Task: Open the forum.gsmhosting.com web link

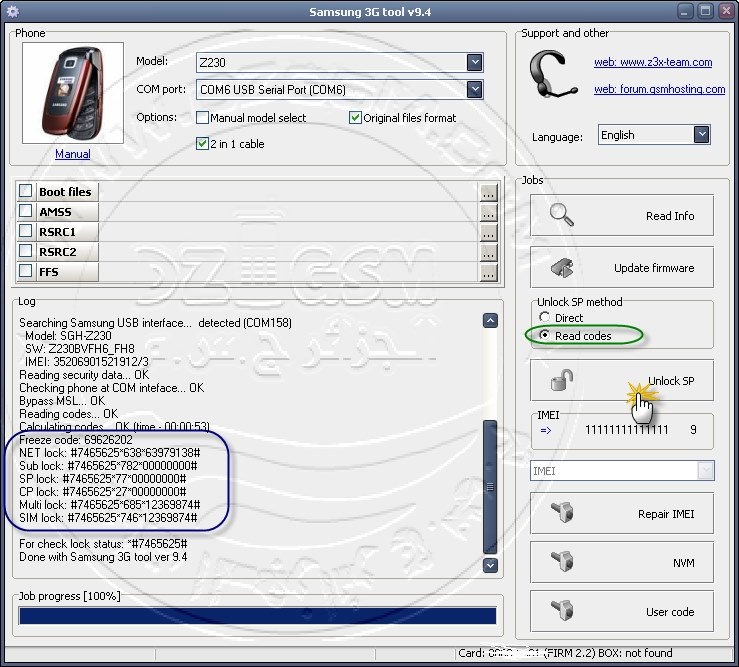Action: [x=659, y=89]
